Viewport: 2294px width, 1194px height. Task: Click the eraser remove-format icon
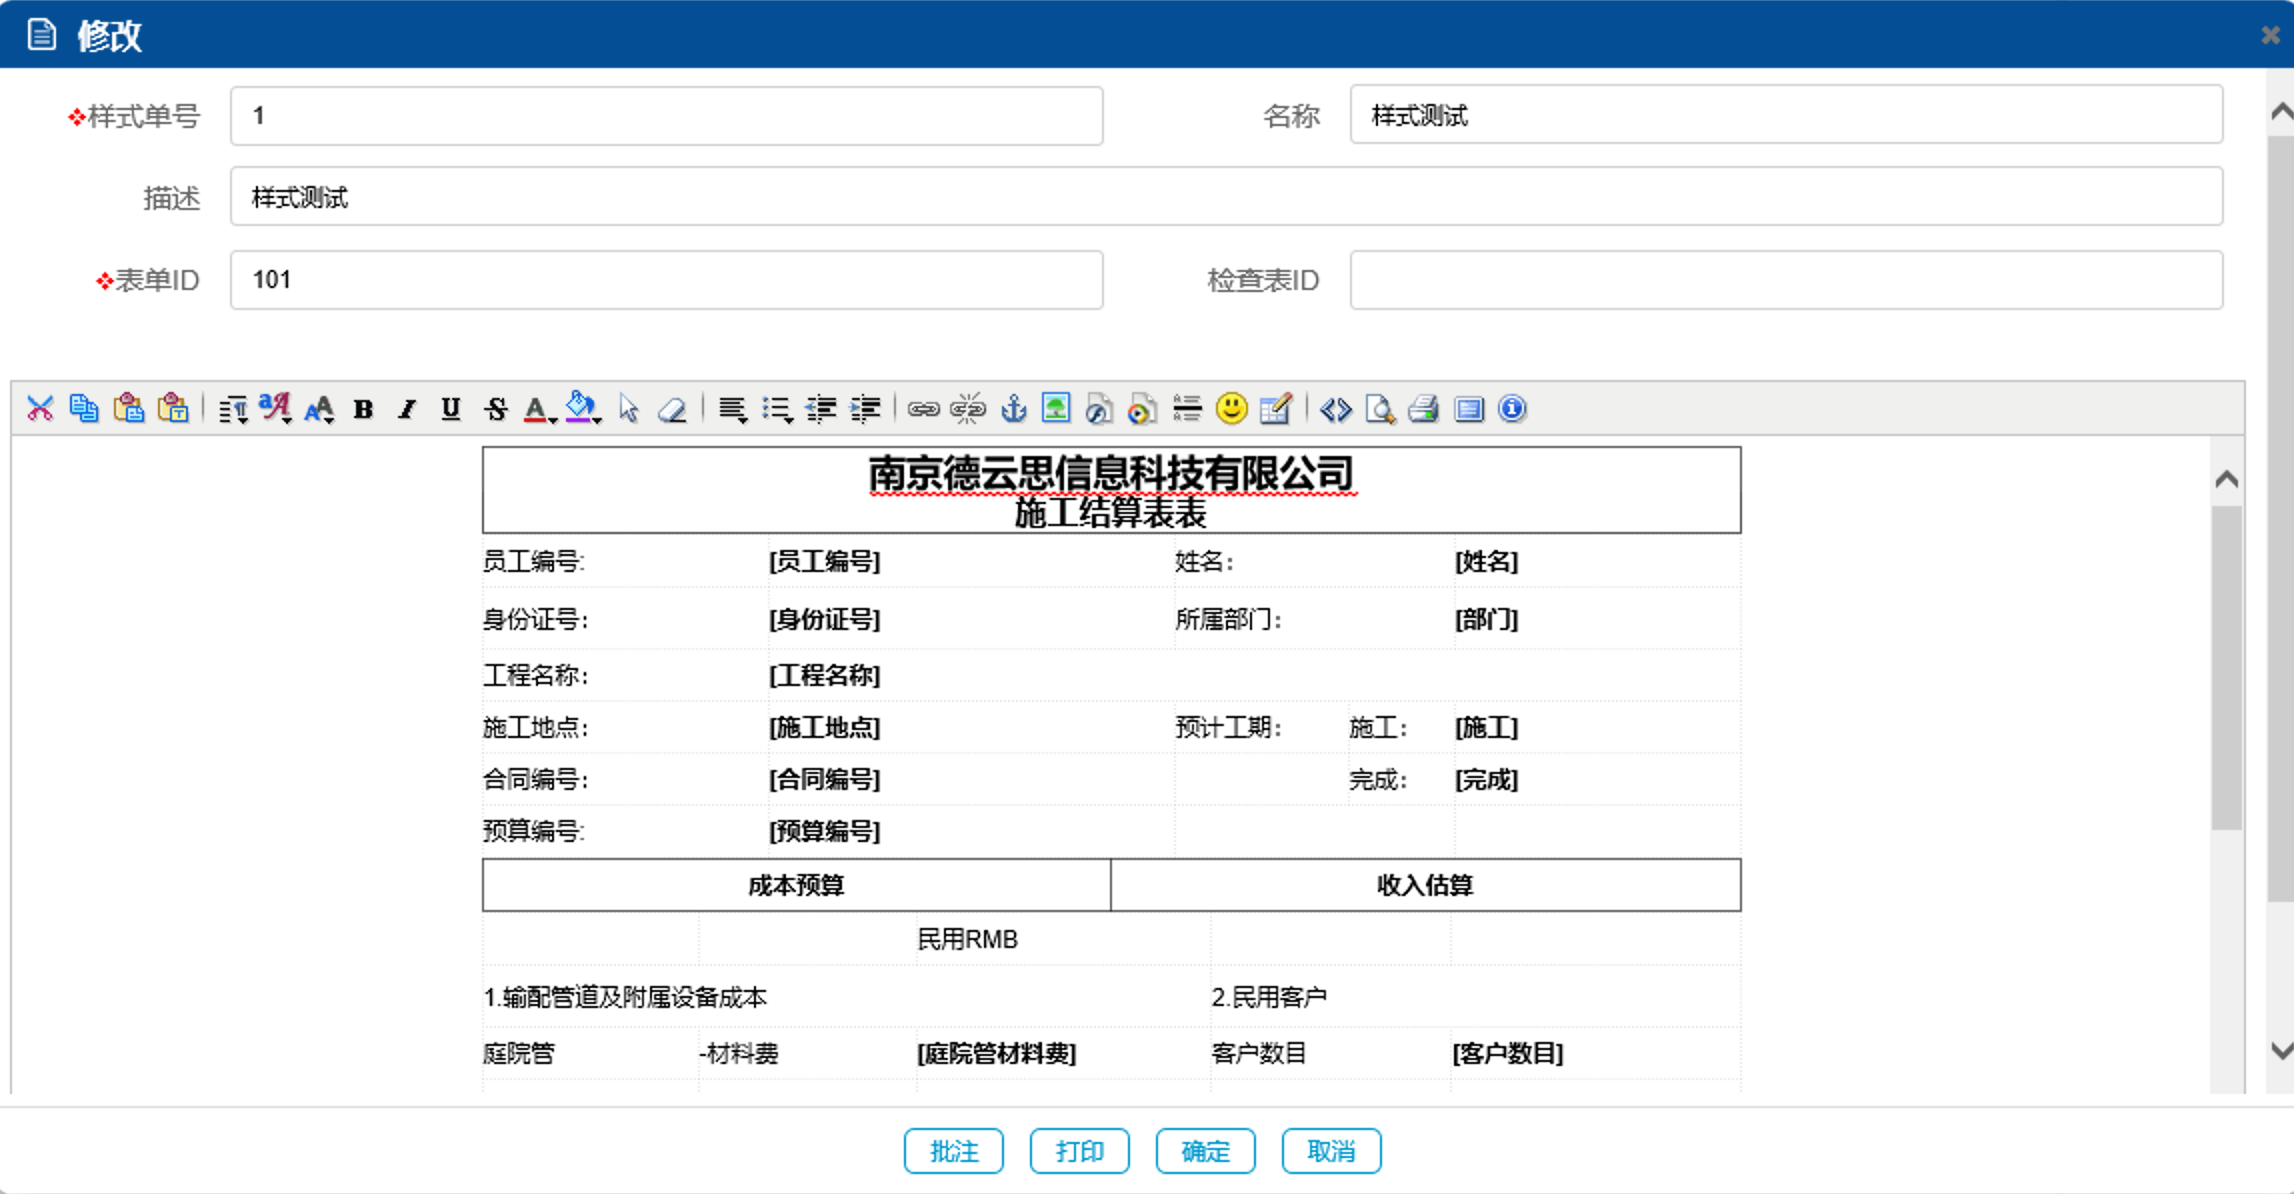672,409
